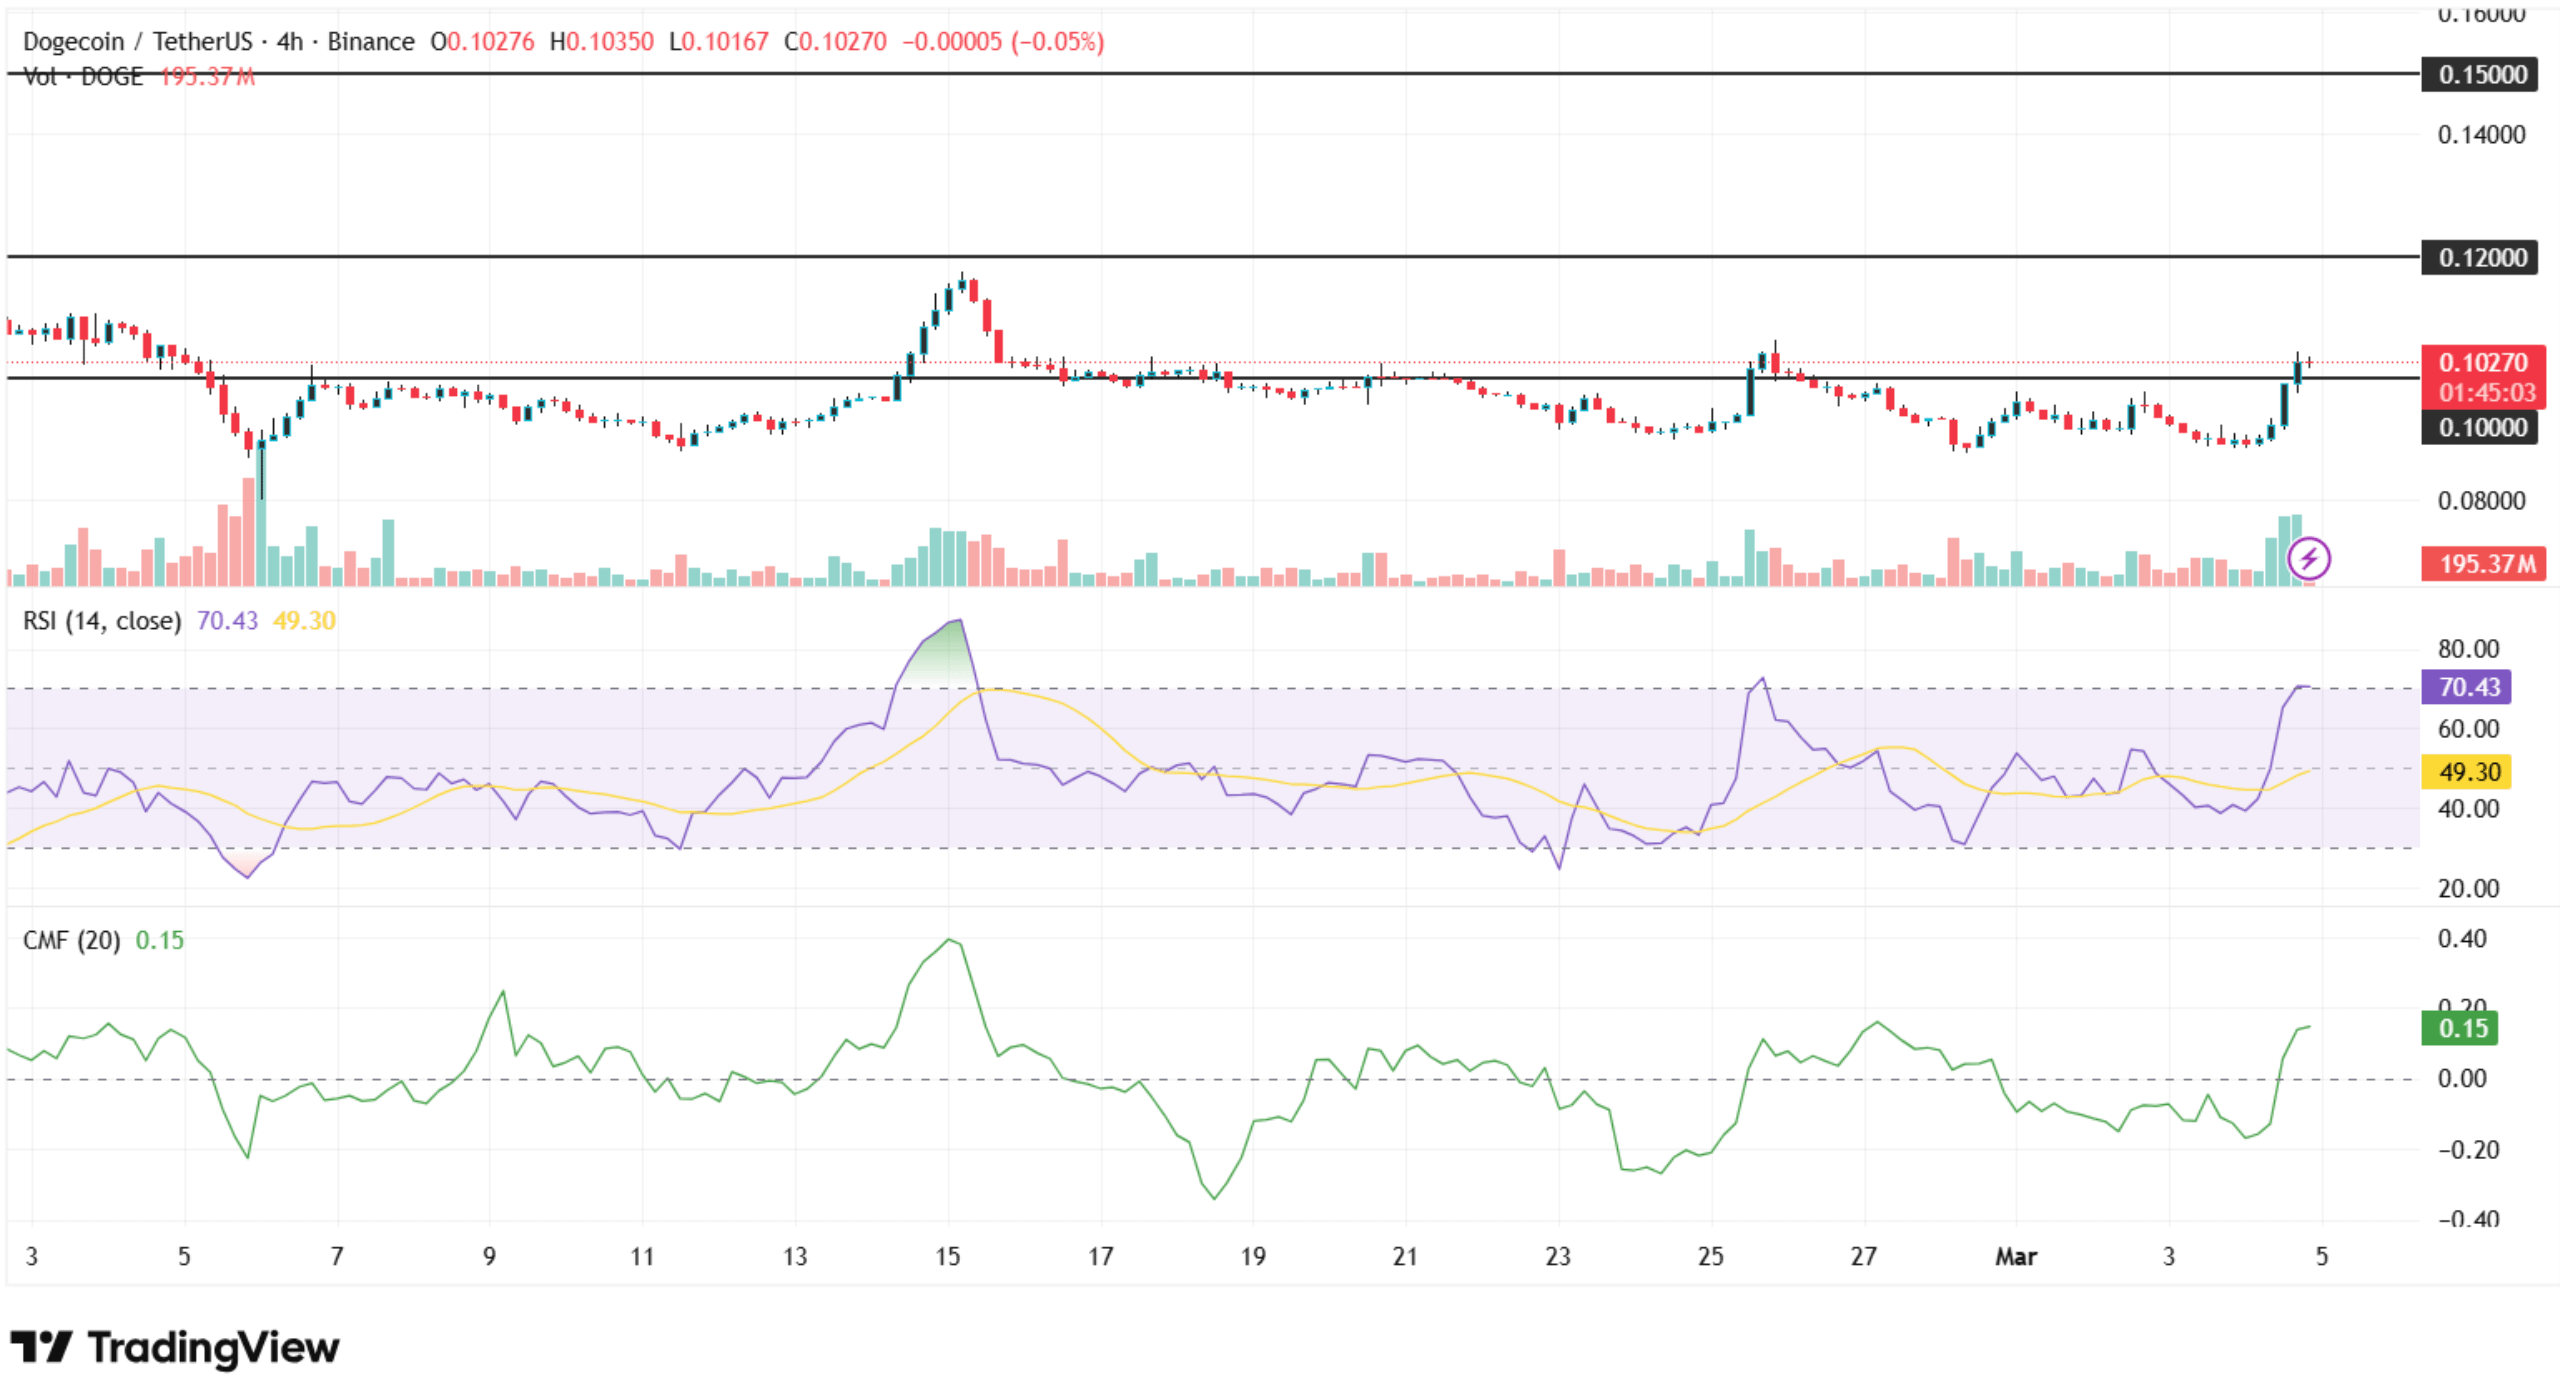Select the red 0.10270 current price label
This screenshot has height=1382, width=2560.
click(x=2482, y=363)
